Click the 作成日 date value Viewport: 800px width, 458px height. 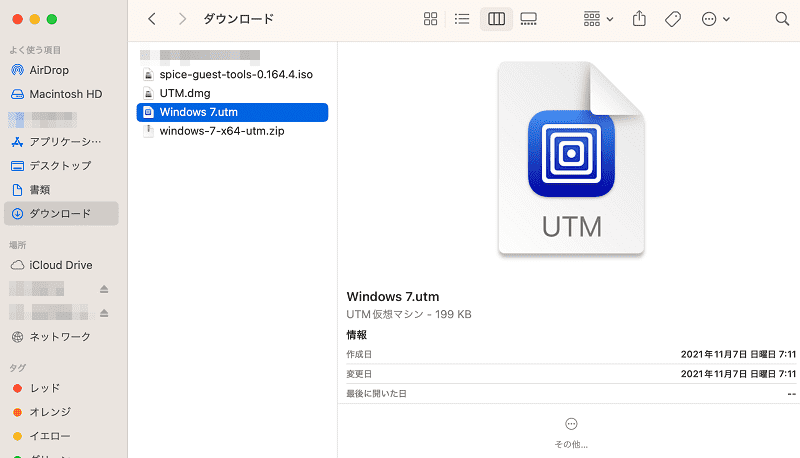click(x=738, y=354)
